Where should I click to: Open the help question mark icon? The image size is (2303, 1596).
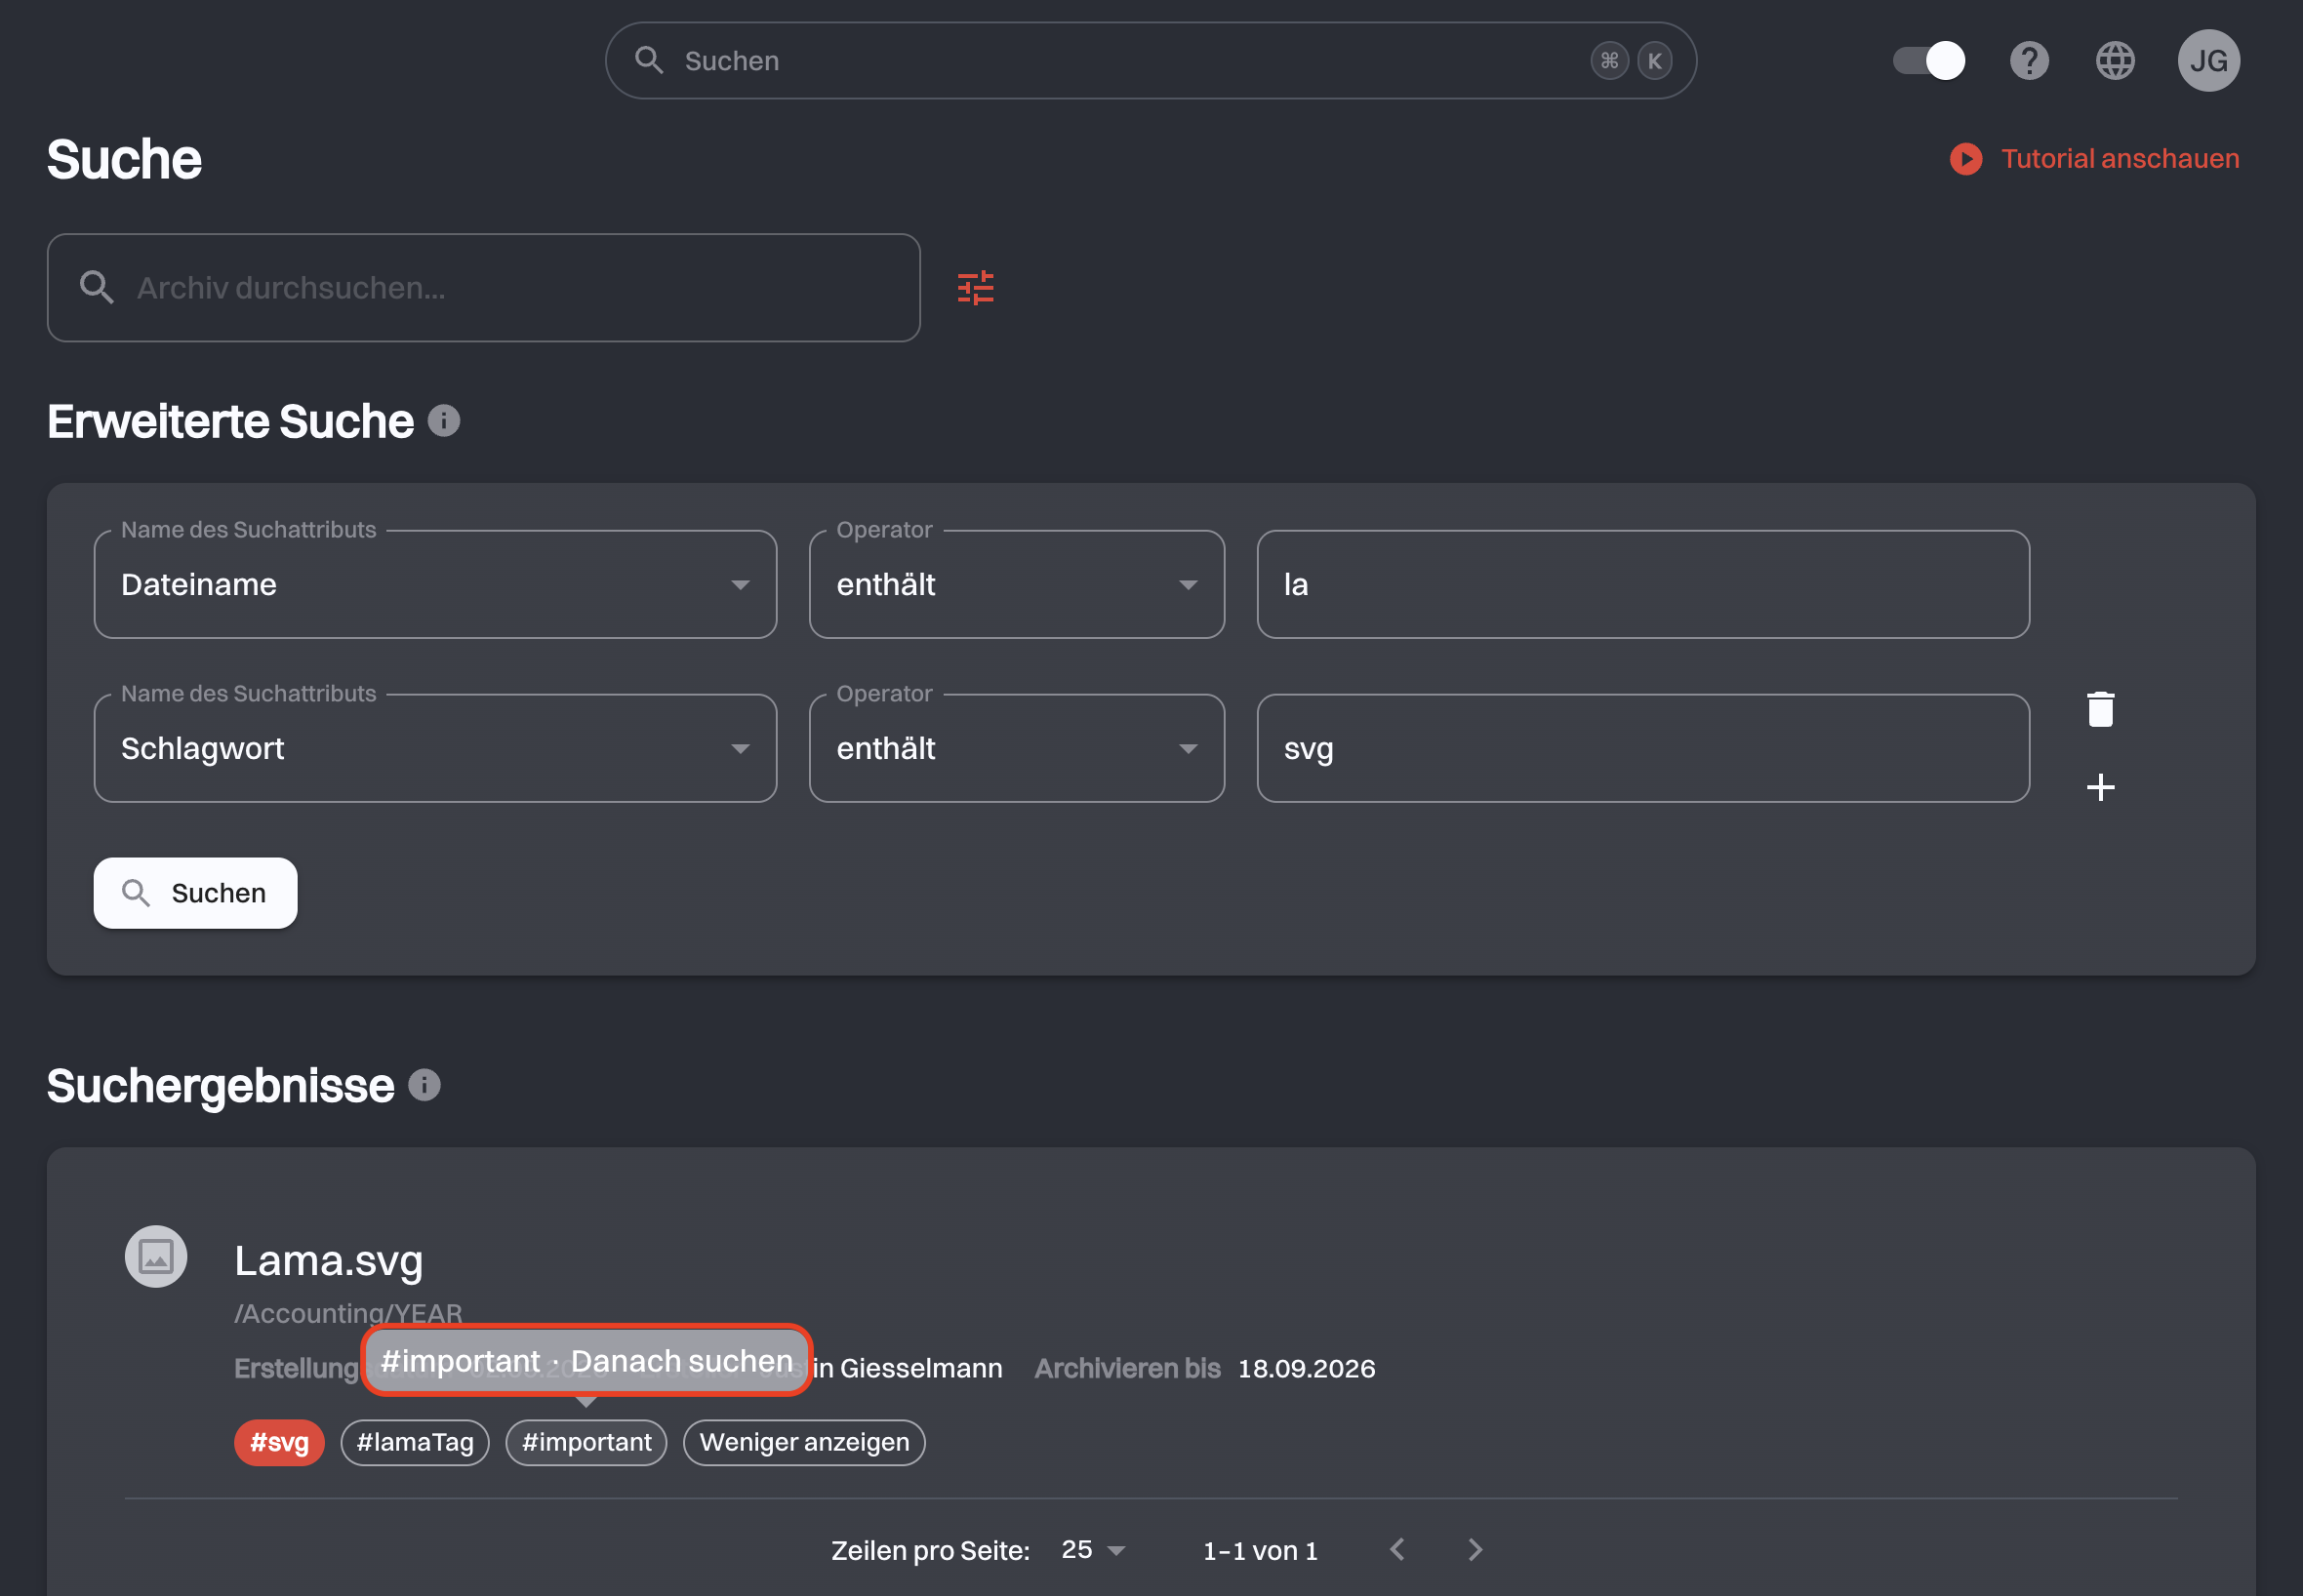[x=2029, y=61]
